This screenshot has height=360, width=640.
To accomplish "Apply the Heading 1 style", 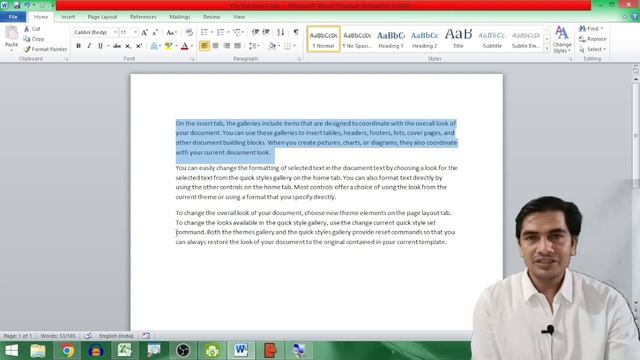I will (391, 39).
